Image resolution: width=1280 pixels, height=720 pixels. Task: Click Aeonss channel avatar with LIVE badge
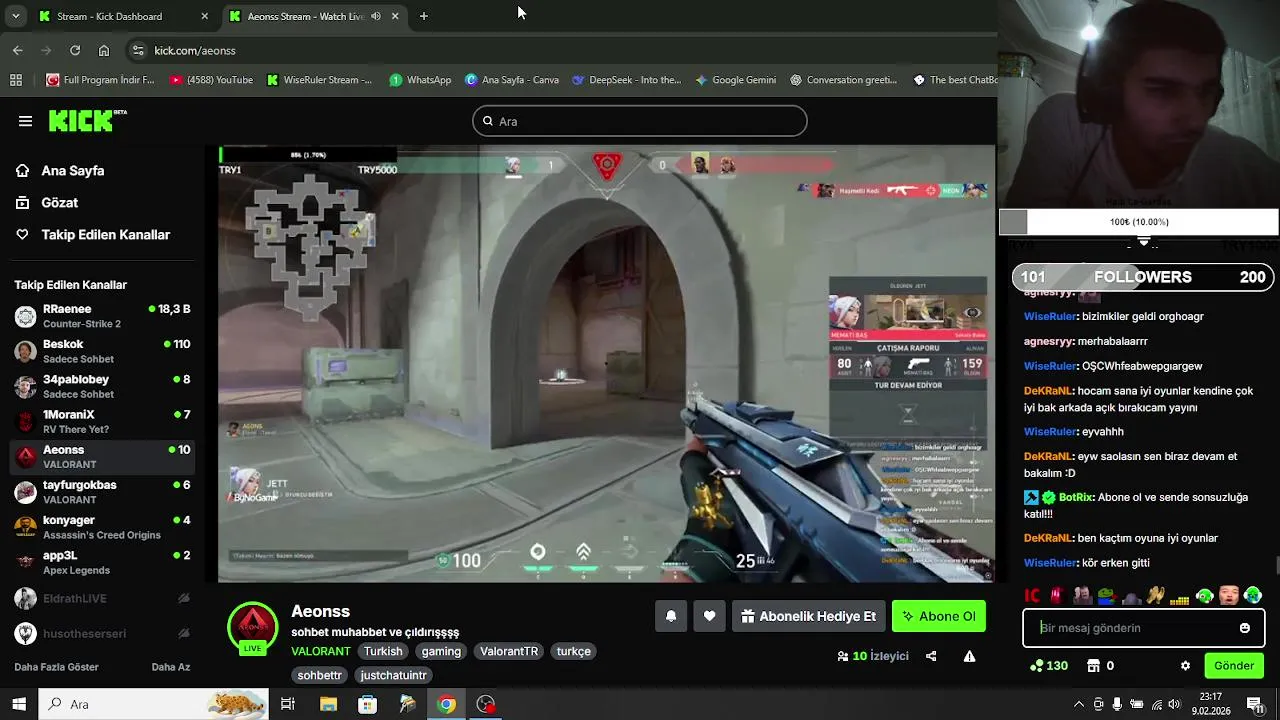(x=252, y=629)
